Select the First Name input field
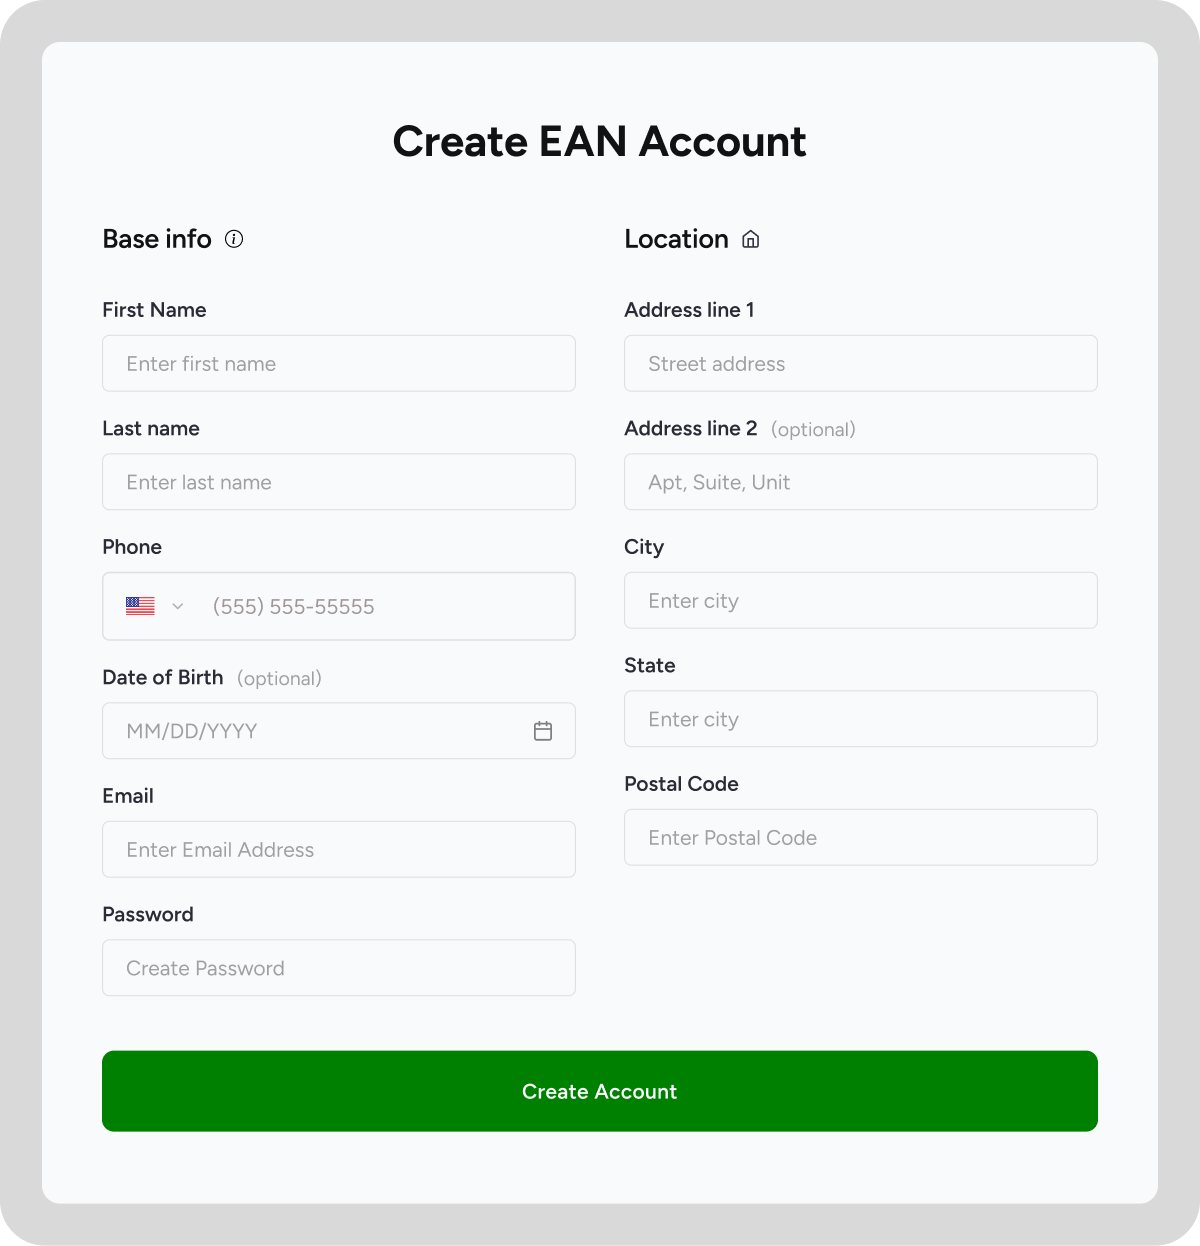This screenshot has width=1200, height=1246. coord(338,363)
